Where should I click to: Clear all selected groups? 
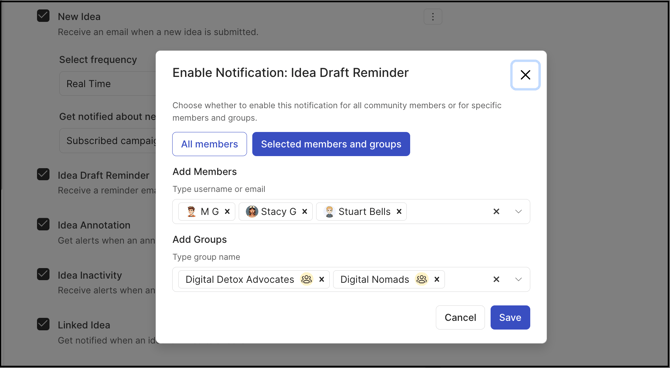496,280
